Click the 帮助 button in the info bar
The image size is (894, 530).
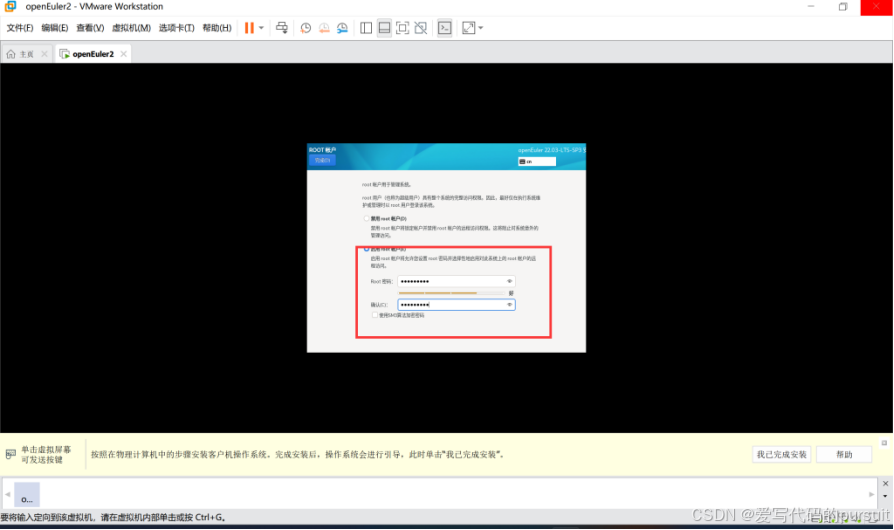844,454
